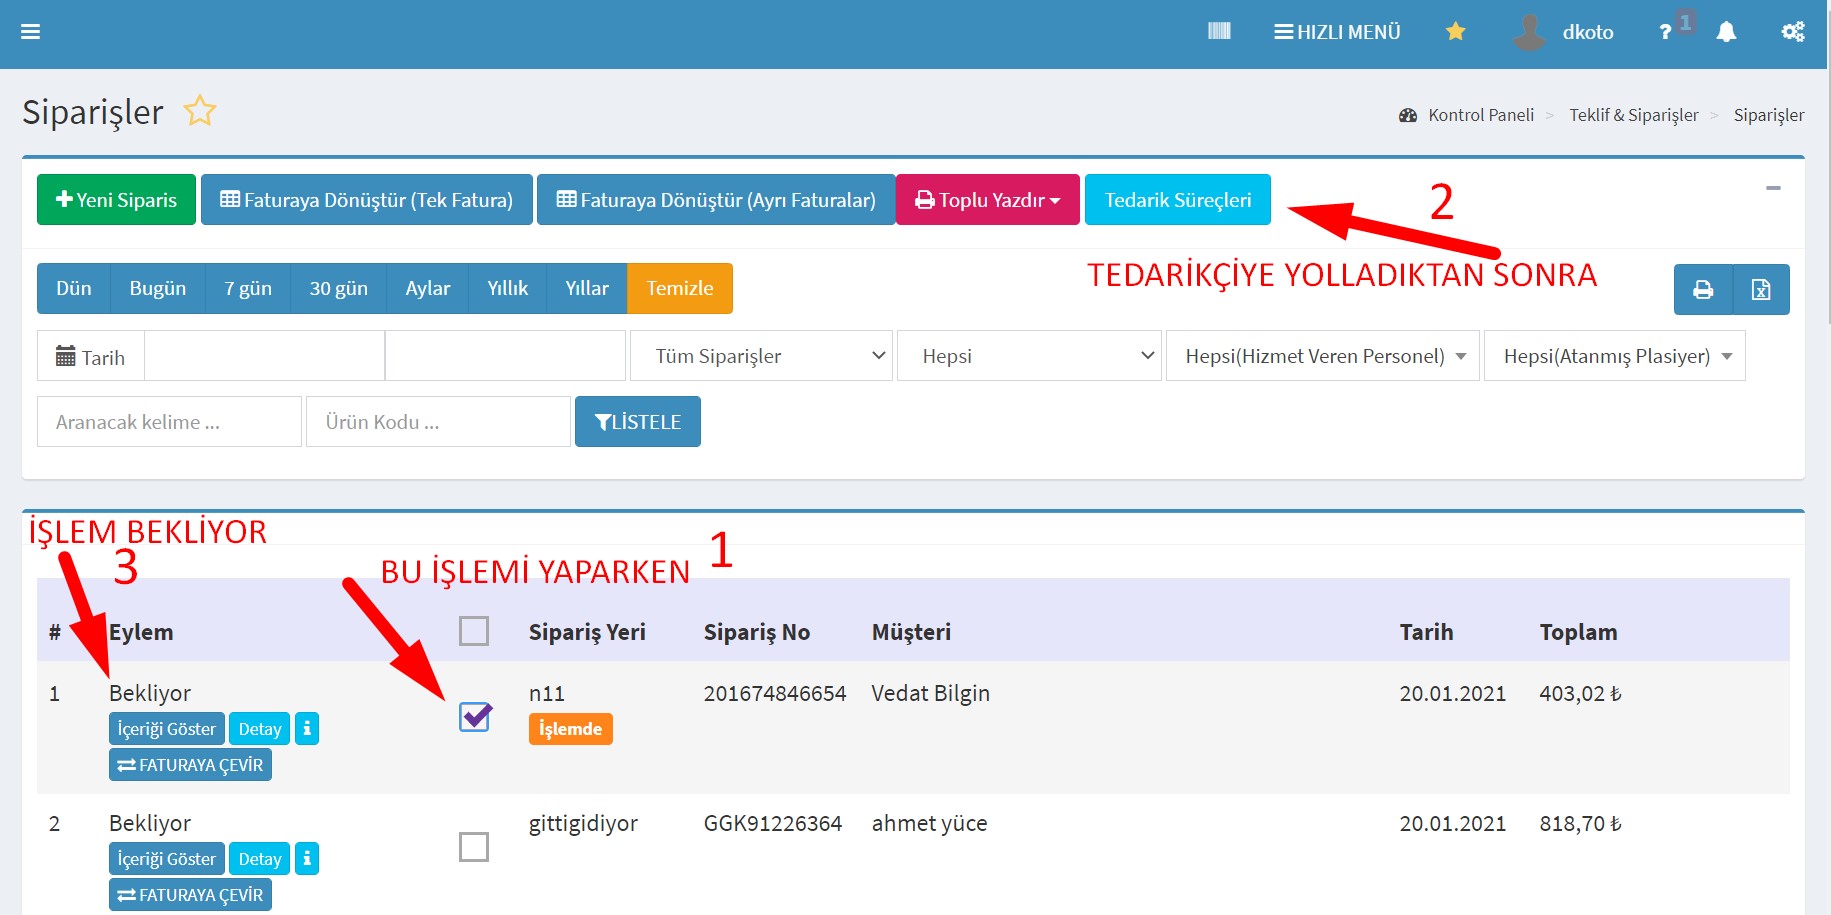The height and width of the screenshot is (915, 1831).
Task: Toggle the select-all checkbox in table header
Action: pos(473,631)
